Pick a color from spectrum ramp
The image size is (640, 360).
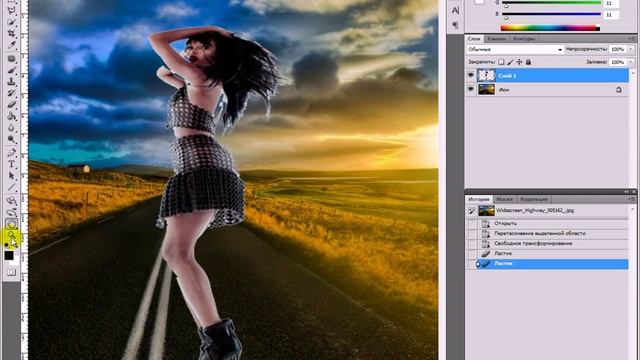point(550,28)
